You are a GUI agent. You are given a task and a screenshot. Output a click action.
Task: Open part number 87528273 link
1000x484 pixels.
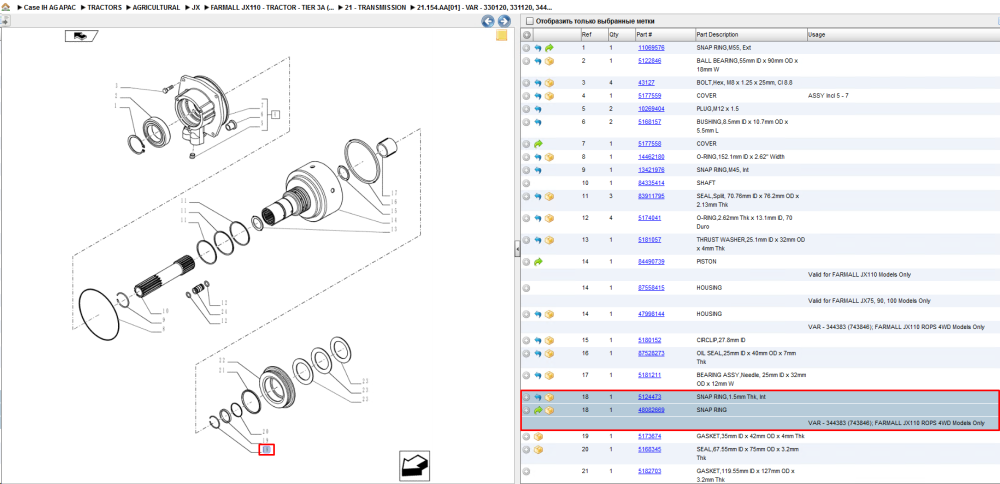[x=651, y=353]
